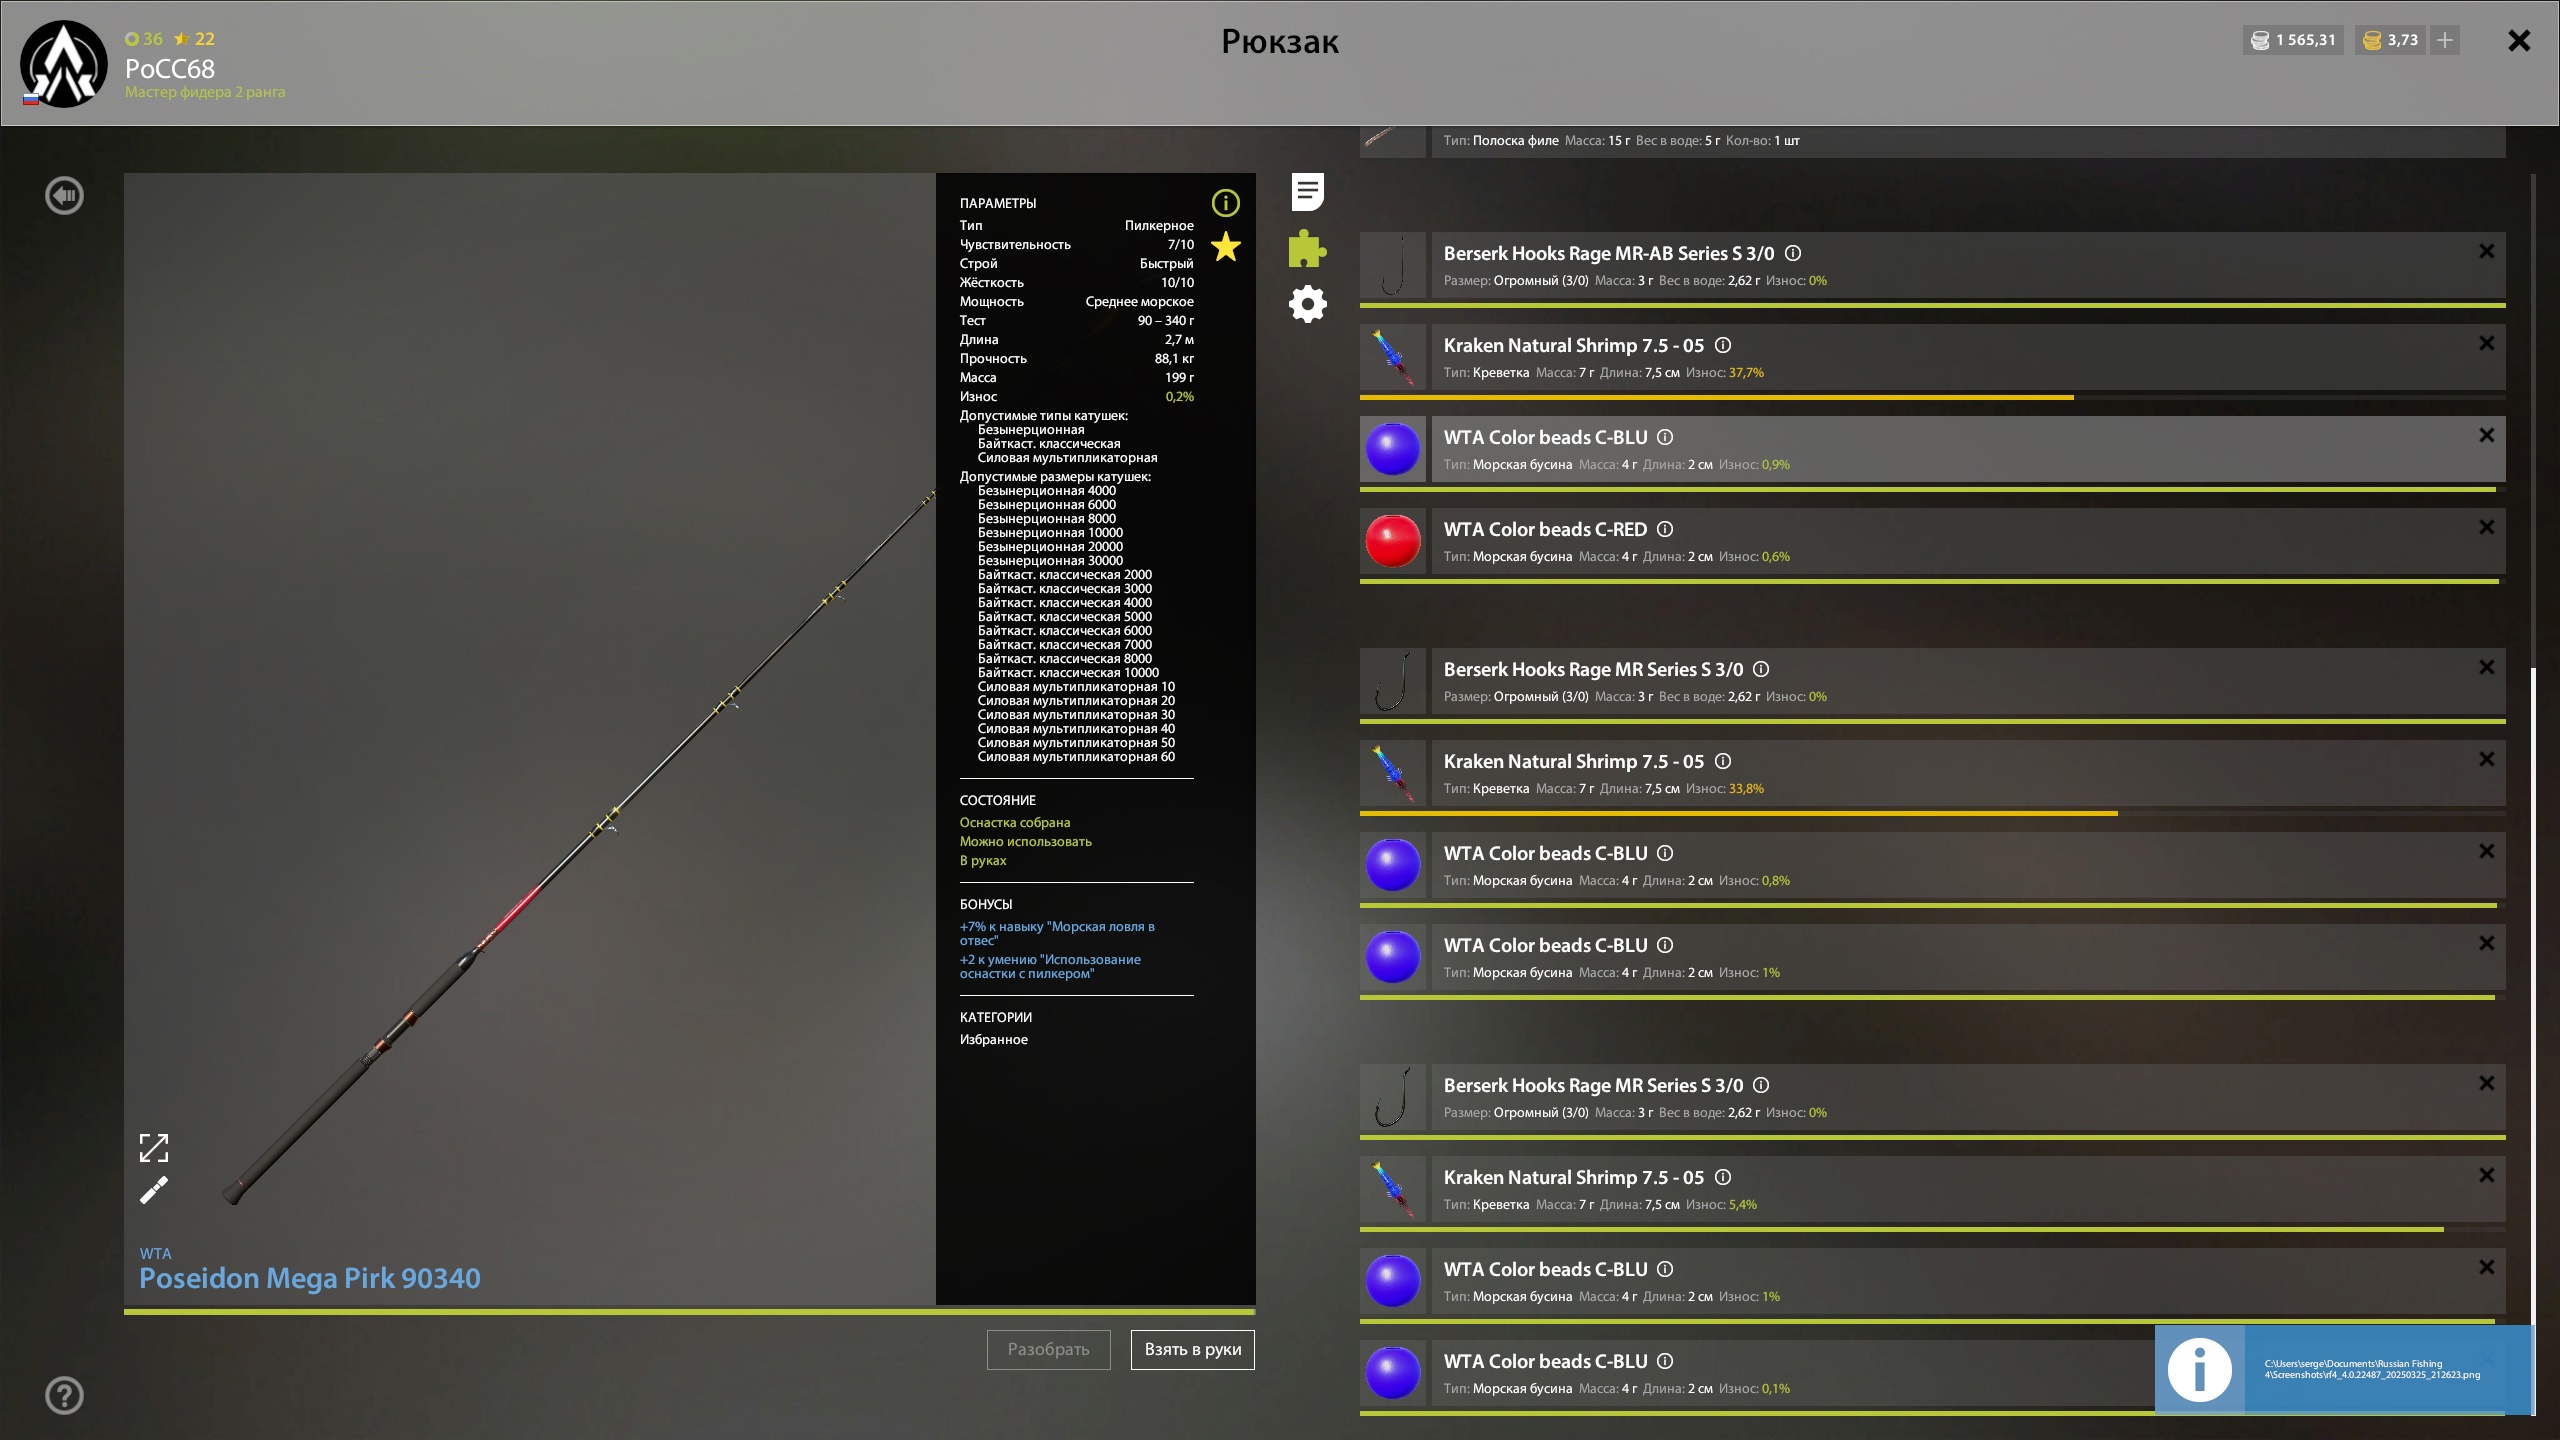Click the Взять в руки button
The height and width of the screenshot is (1440, 2560).
(1192, 1349)
